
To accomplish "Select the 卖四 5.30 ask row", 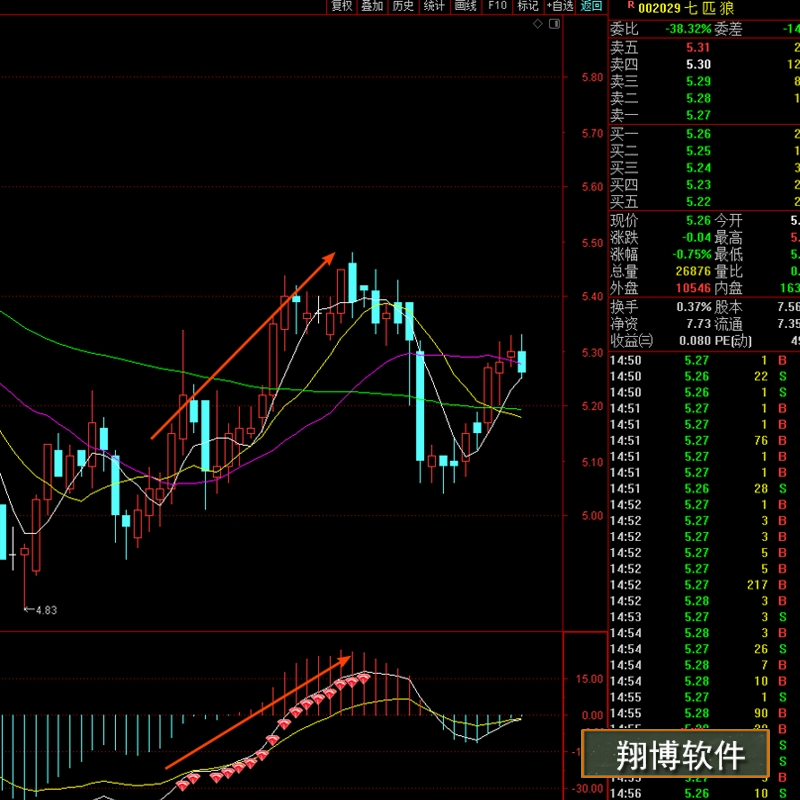I will point(704,64).
